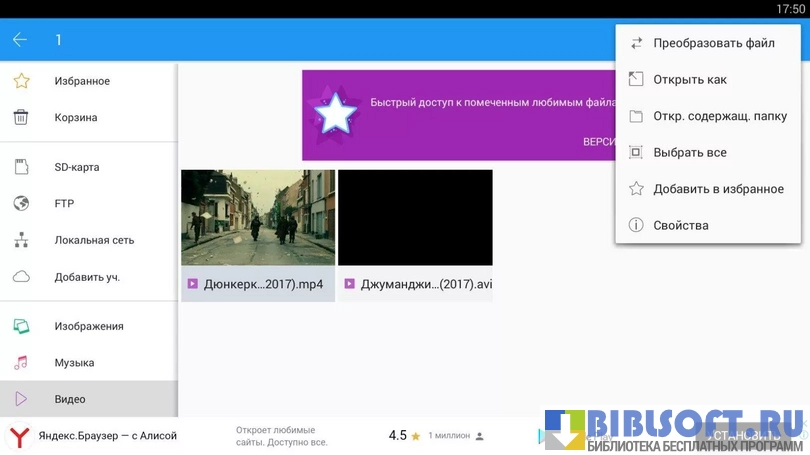Click Выбрать все in context menu
This screenshot has width=810, height=455.
pyautogui.click(x=689, y=153)
